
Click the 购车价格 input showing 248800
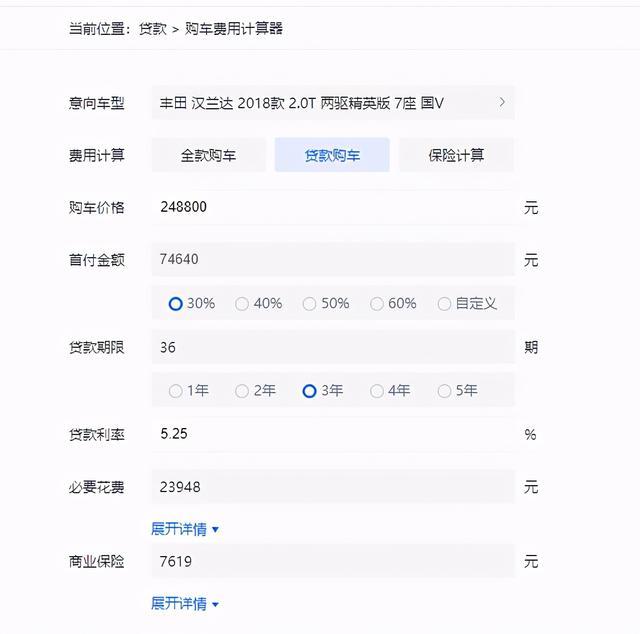tap(333, 207)
